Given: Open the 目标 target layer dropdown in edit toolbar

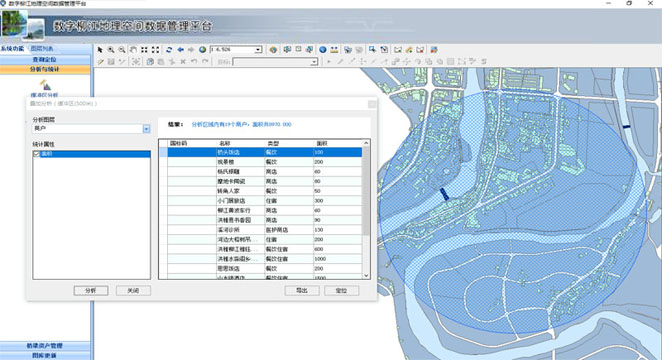Looking at the screenshot, I should tap(314, 62).
